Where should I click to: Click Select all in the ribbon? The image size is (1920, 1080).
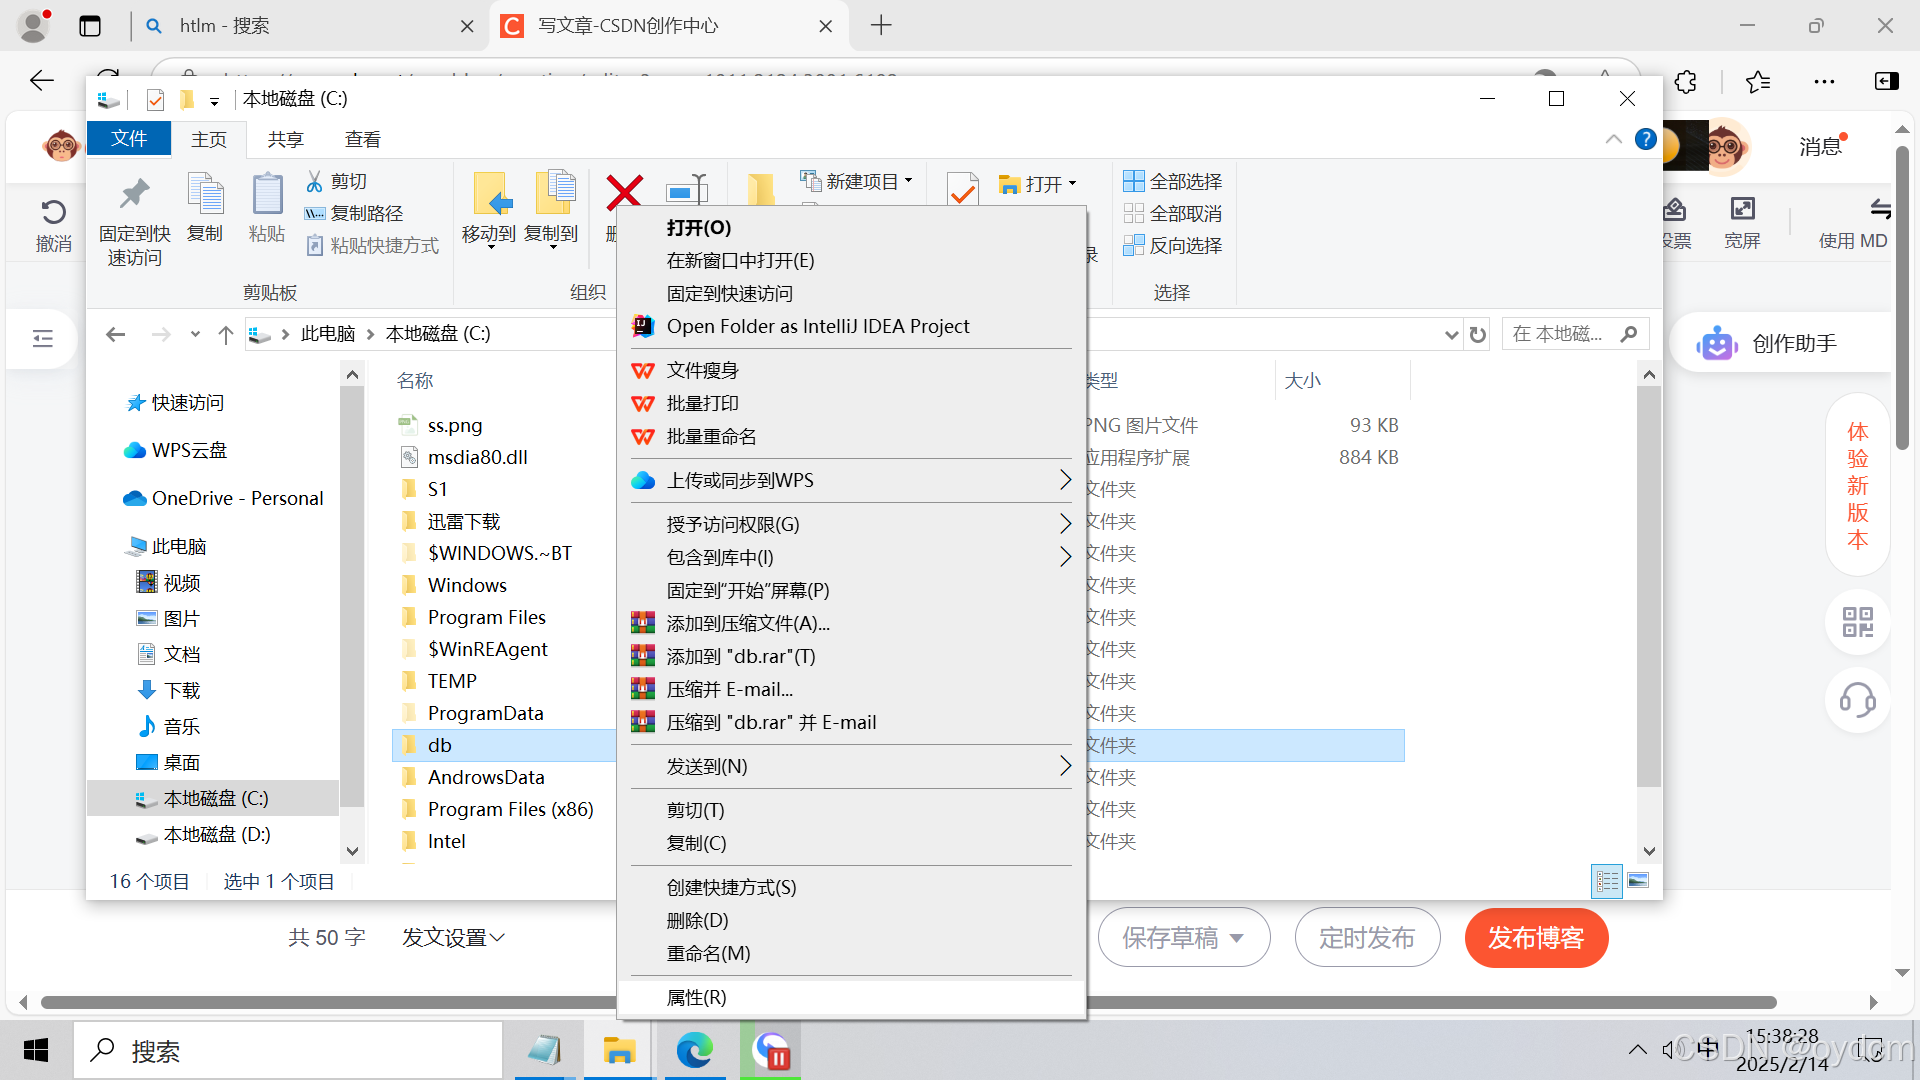(x=1173, y=181)
